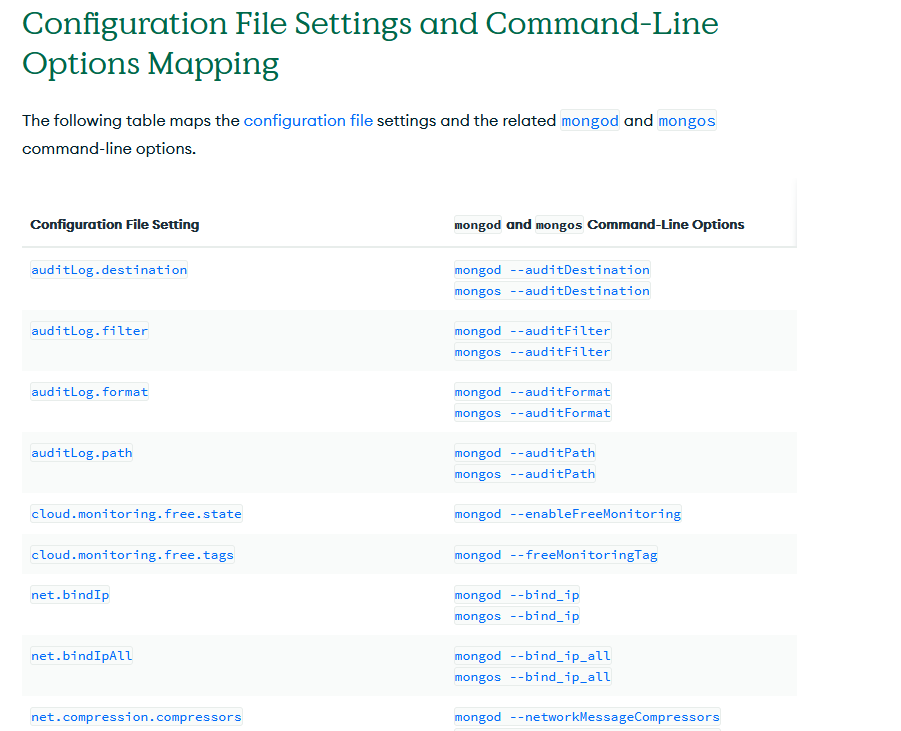Click mongos --bind_ip option link
901x731 pixels.
point(517,616)
